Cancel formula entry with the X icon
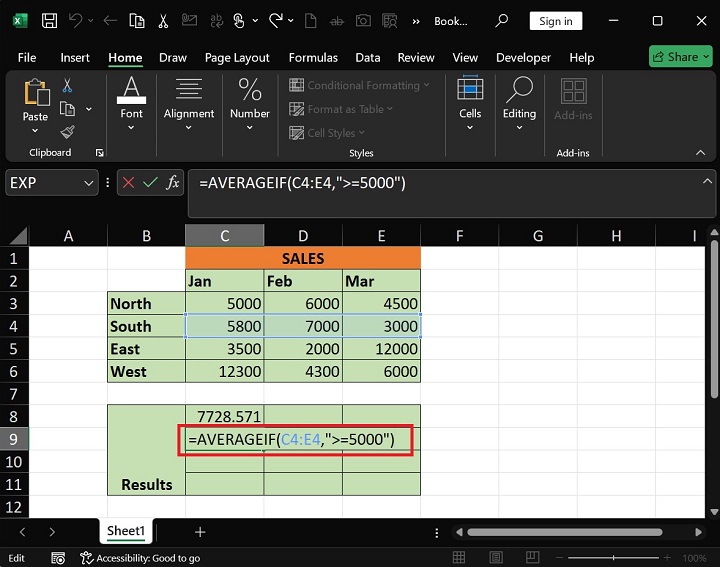 (x=129, y=182)
